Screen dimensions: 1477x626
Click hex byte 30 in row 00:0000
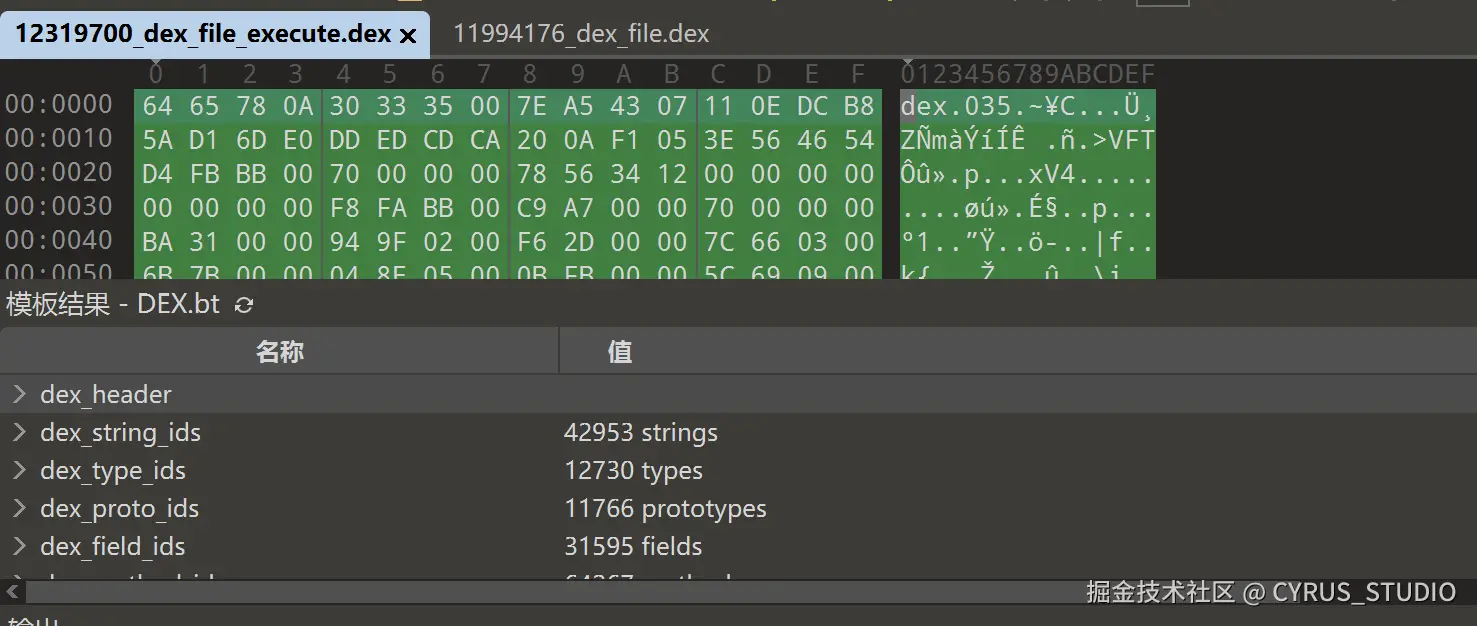(344, 106)
